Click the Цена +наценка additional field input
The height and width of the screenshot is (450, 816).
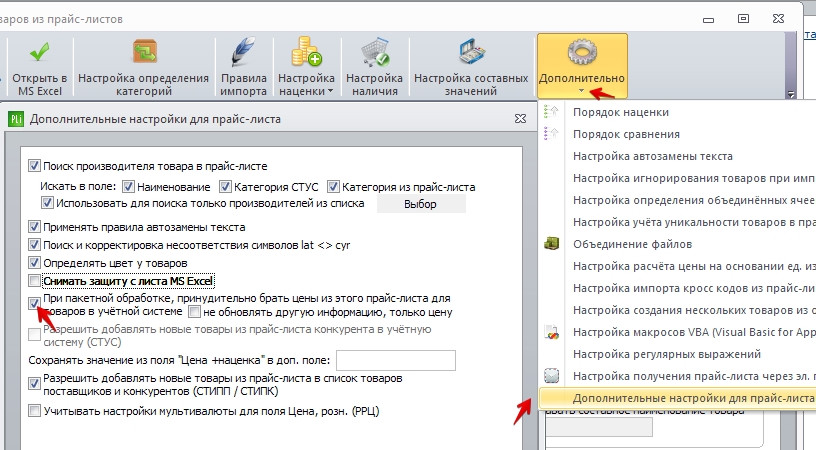[396, 360]
